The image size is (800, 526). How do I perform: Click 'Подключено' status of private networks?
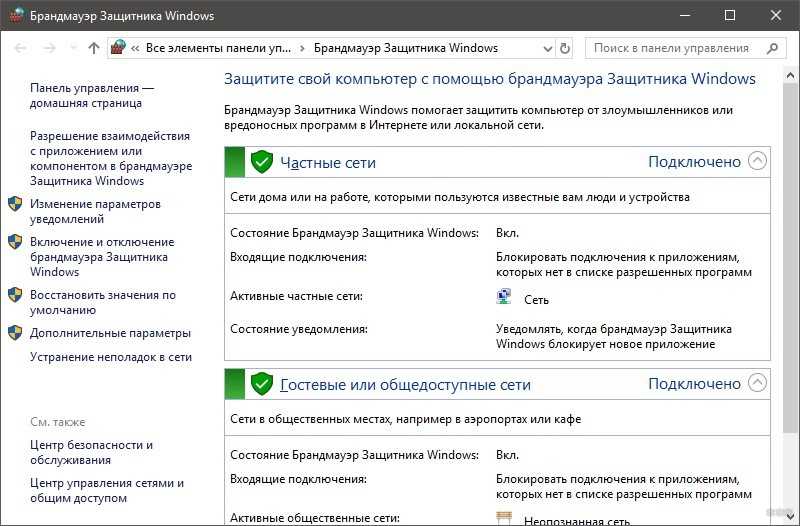click(694, 162)
